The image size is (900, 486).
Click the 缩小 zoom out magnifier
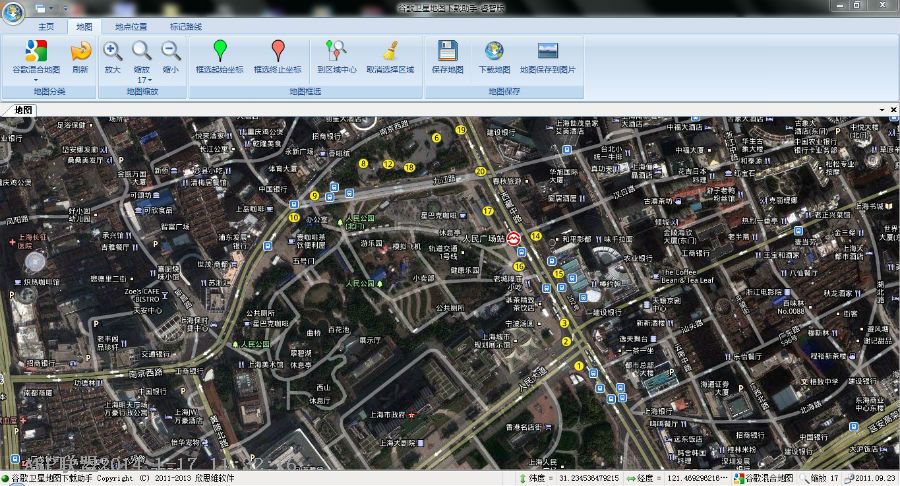point(171,51)
